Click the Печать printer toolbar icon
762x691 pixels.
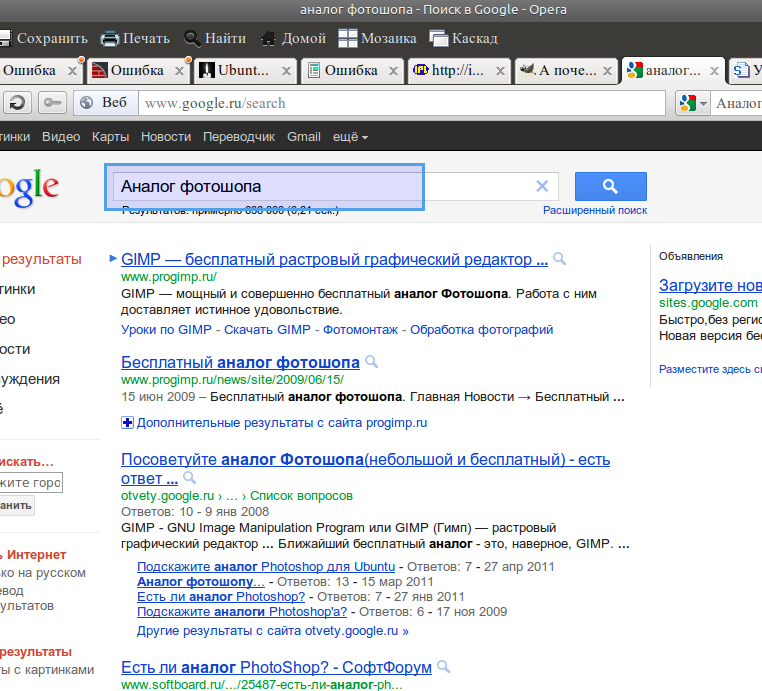click(x=110, y=38)
